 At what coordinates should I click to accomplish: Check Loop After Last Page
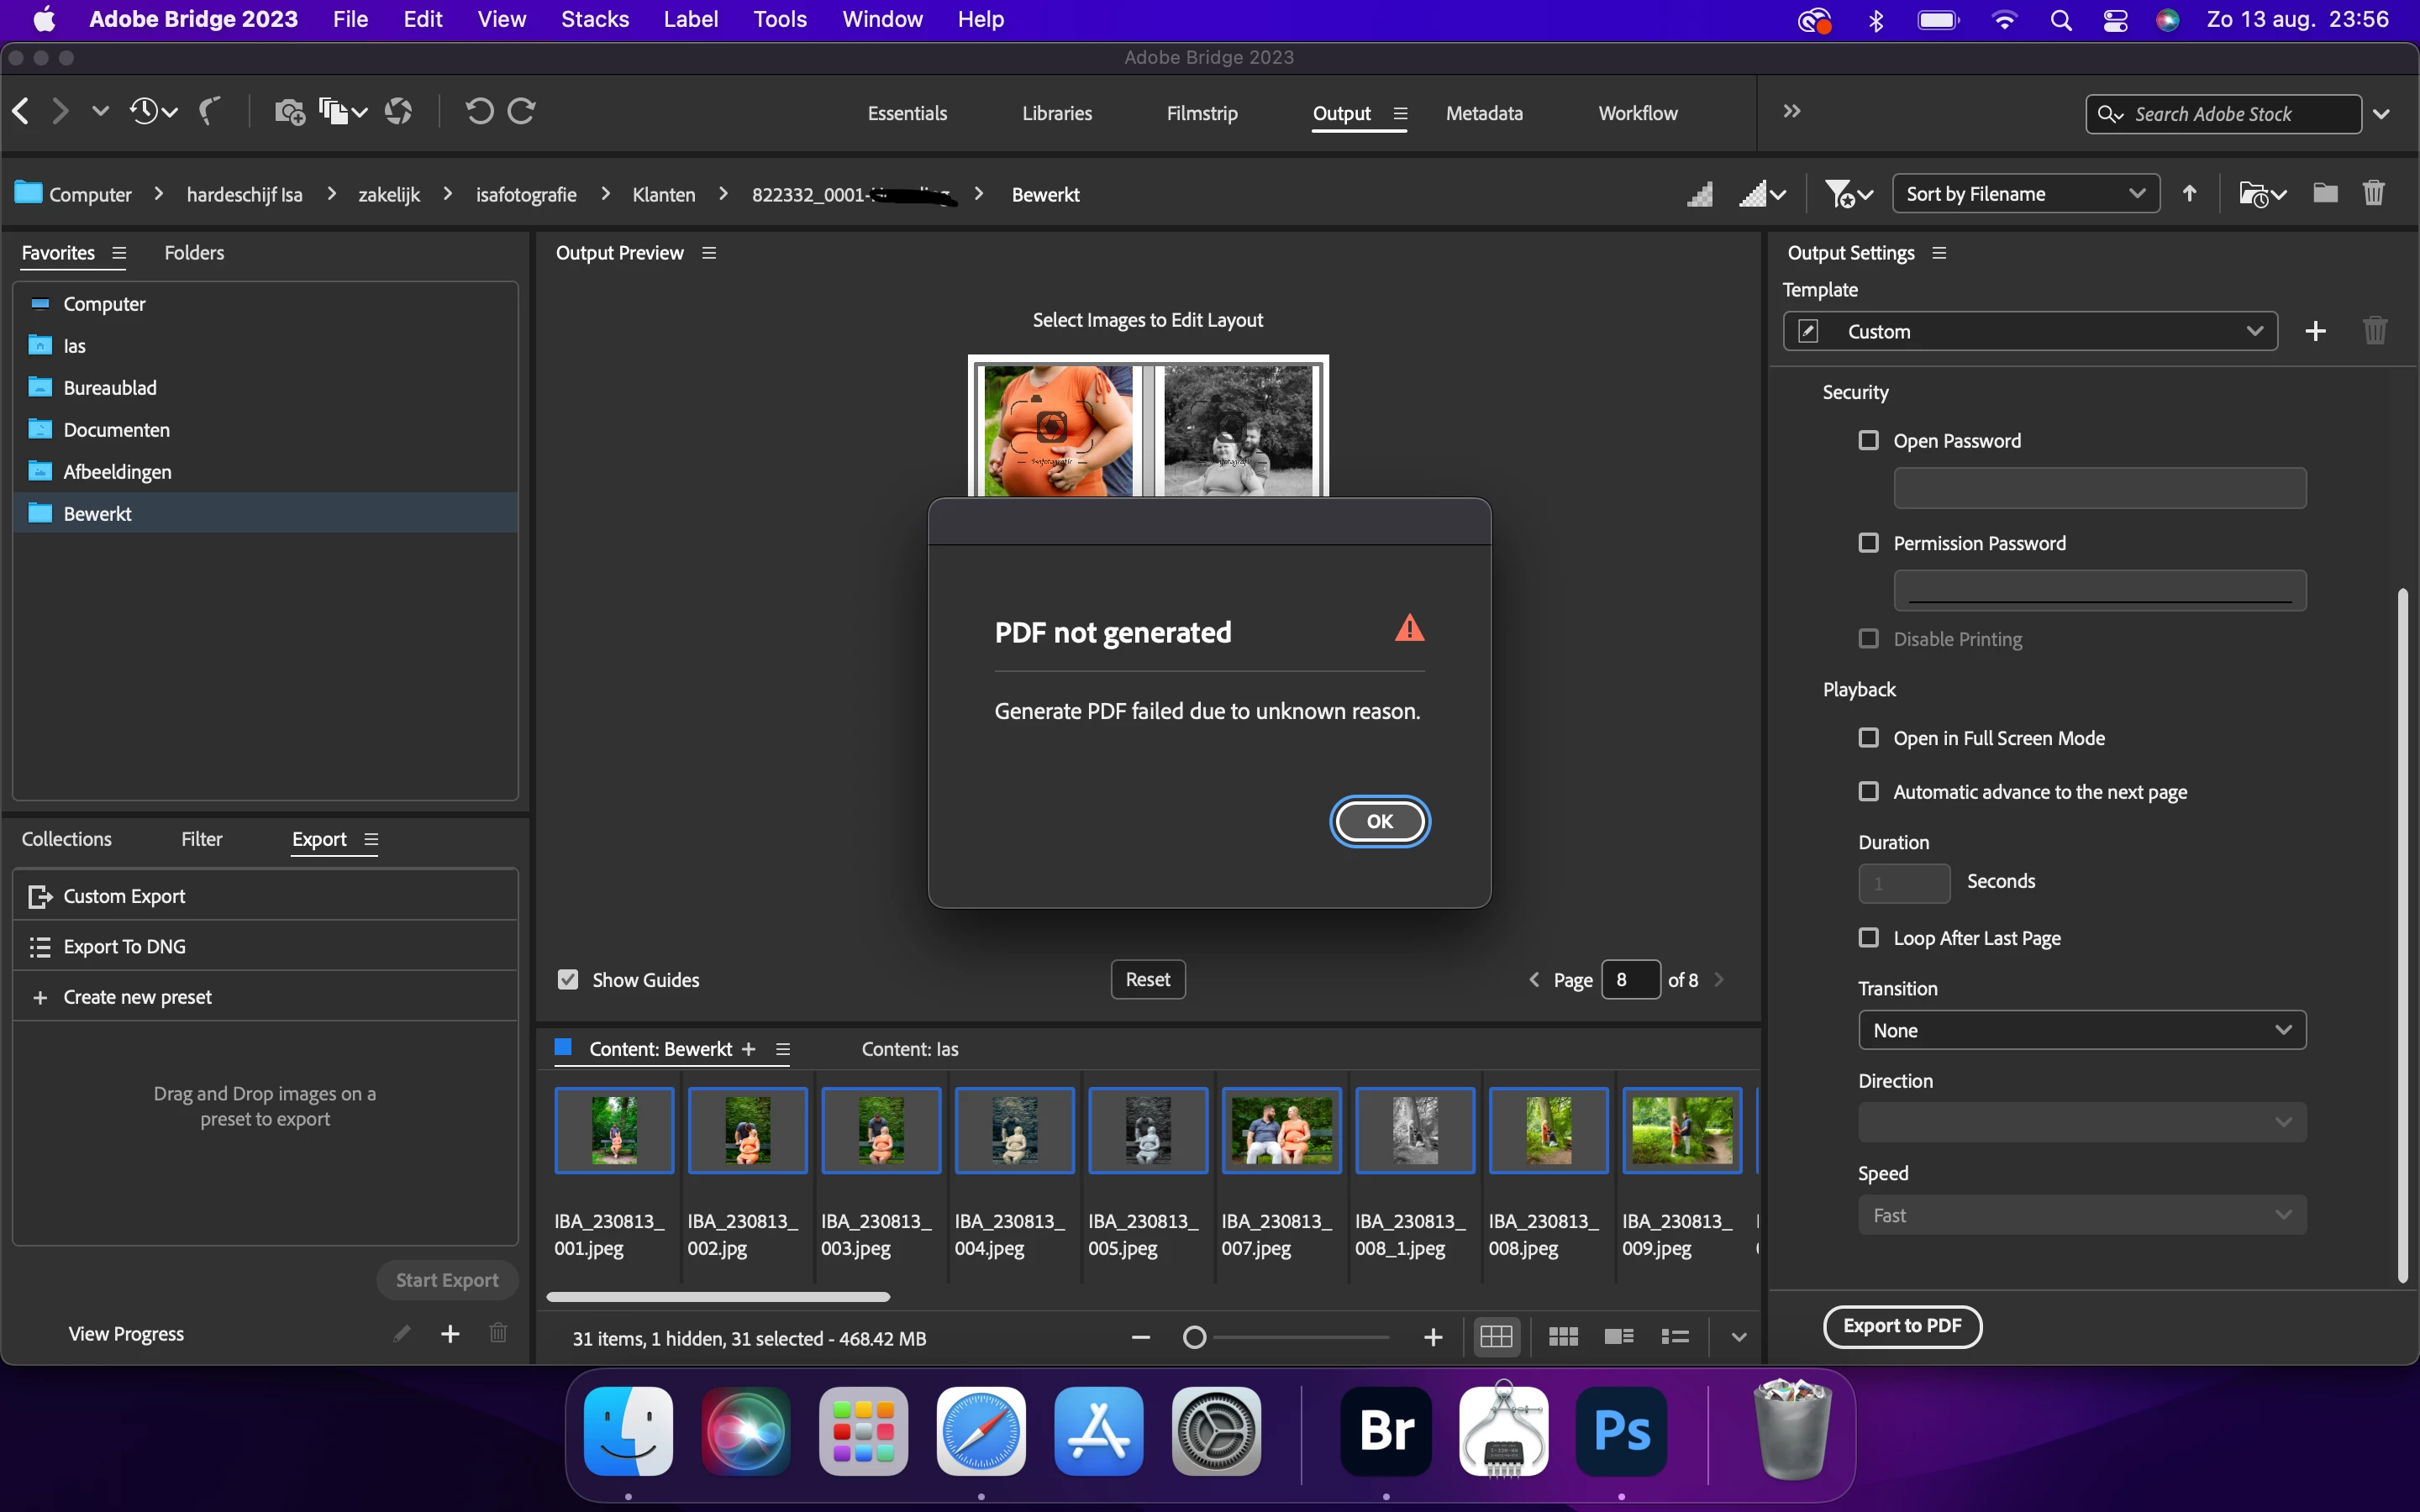tap(1868, 938)
